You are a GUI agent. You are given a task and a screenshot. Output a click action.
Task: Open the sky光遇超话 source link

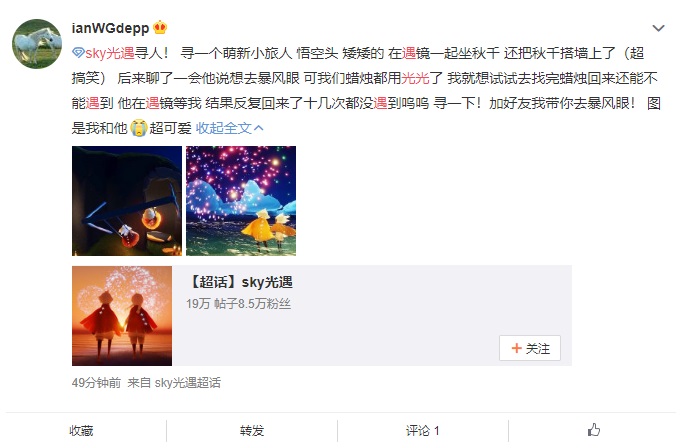(188, 382)
